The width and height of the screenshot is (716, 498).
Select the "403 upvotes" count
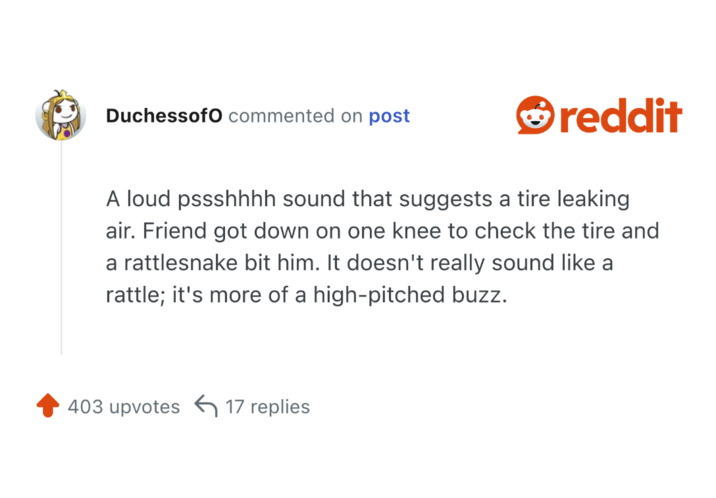click(123, 407)
